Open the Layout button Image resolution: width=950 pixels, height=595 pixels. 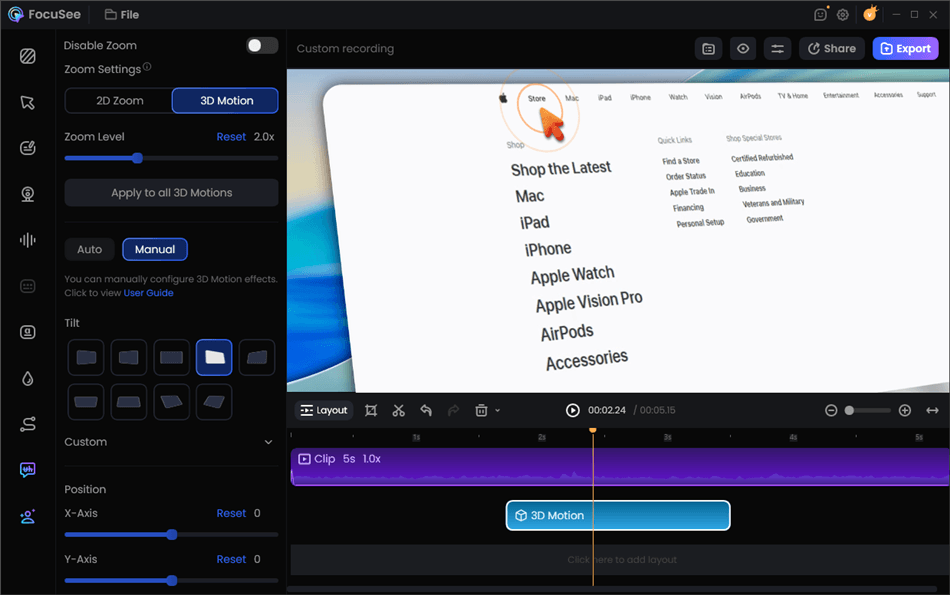click(x=324, y=410)
